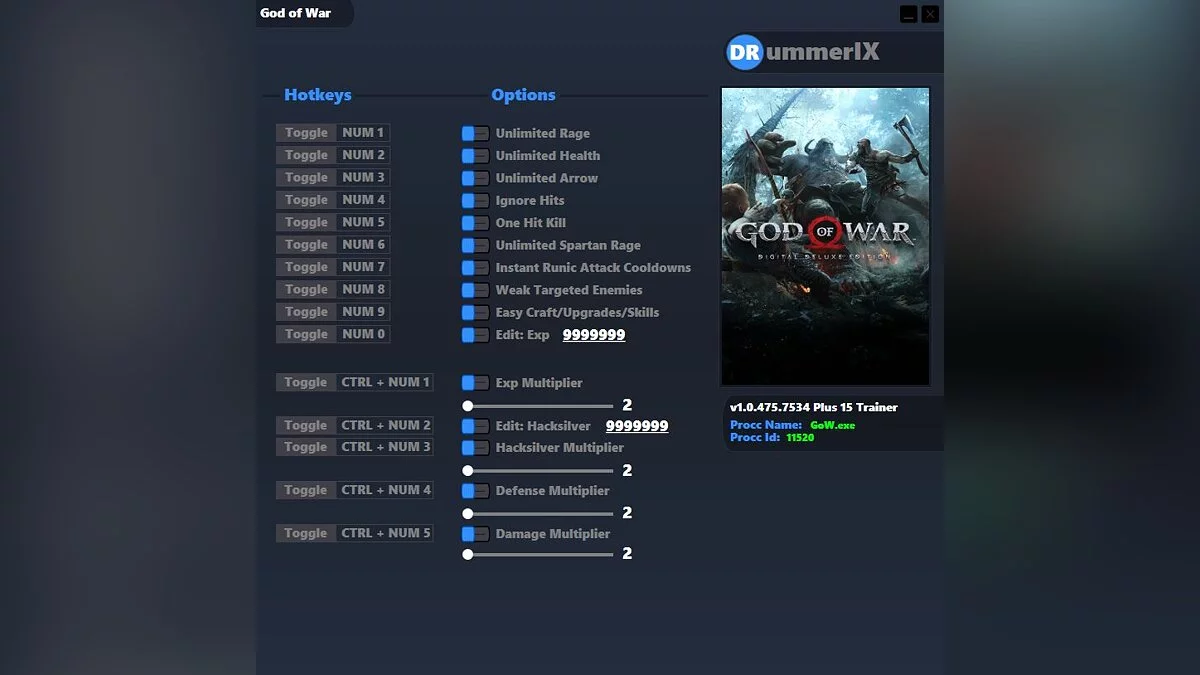Click the Exp Multiplier slider handle
This screenshot has width=1200, height=675.
coord(467,406)
